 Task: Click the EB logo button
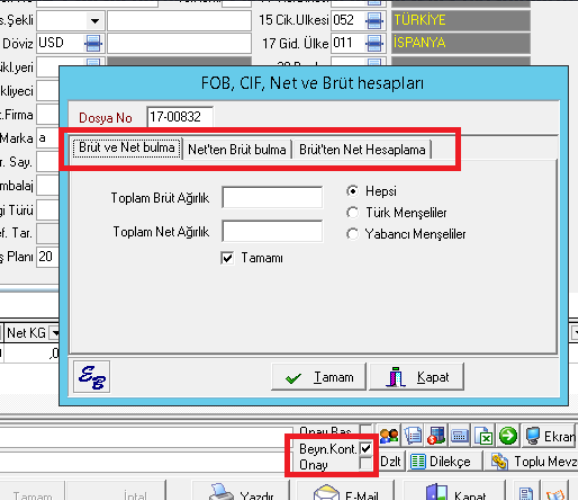[x=91, y=377]
